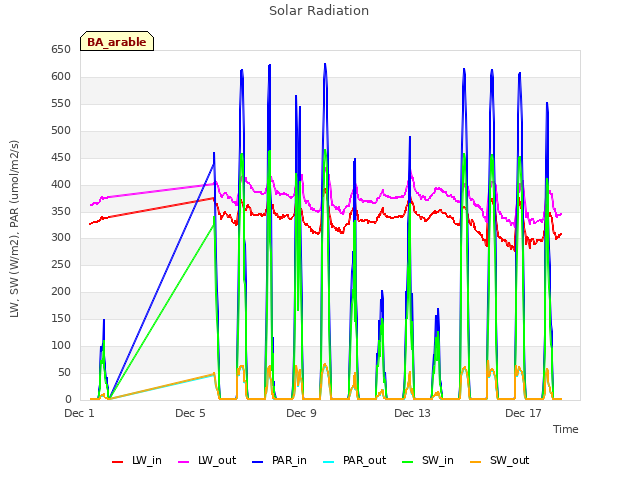Click the Dec 1 axis label
Viewport: 640px width, 480px height.
[79, 413]
